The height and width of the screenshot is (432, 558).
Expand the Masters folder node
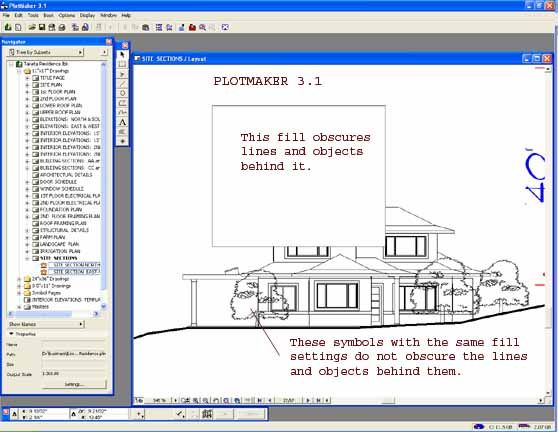(19, 307)
